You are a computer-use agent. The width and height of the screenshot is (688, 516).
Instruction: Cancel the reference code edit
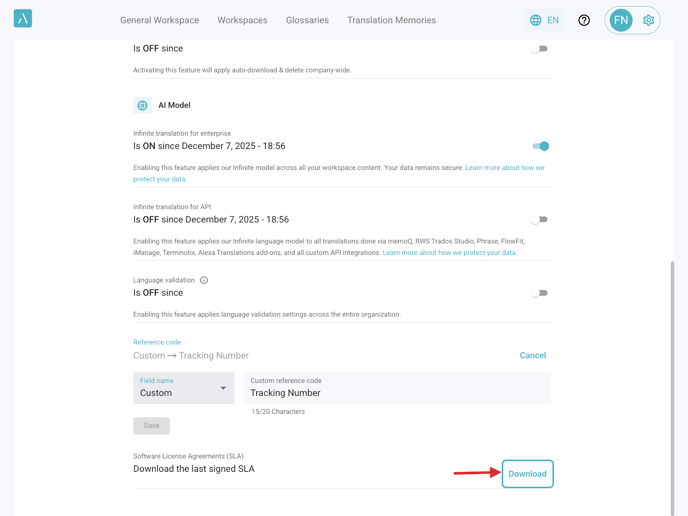tap(532, 355)
